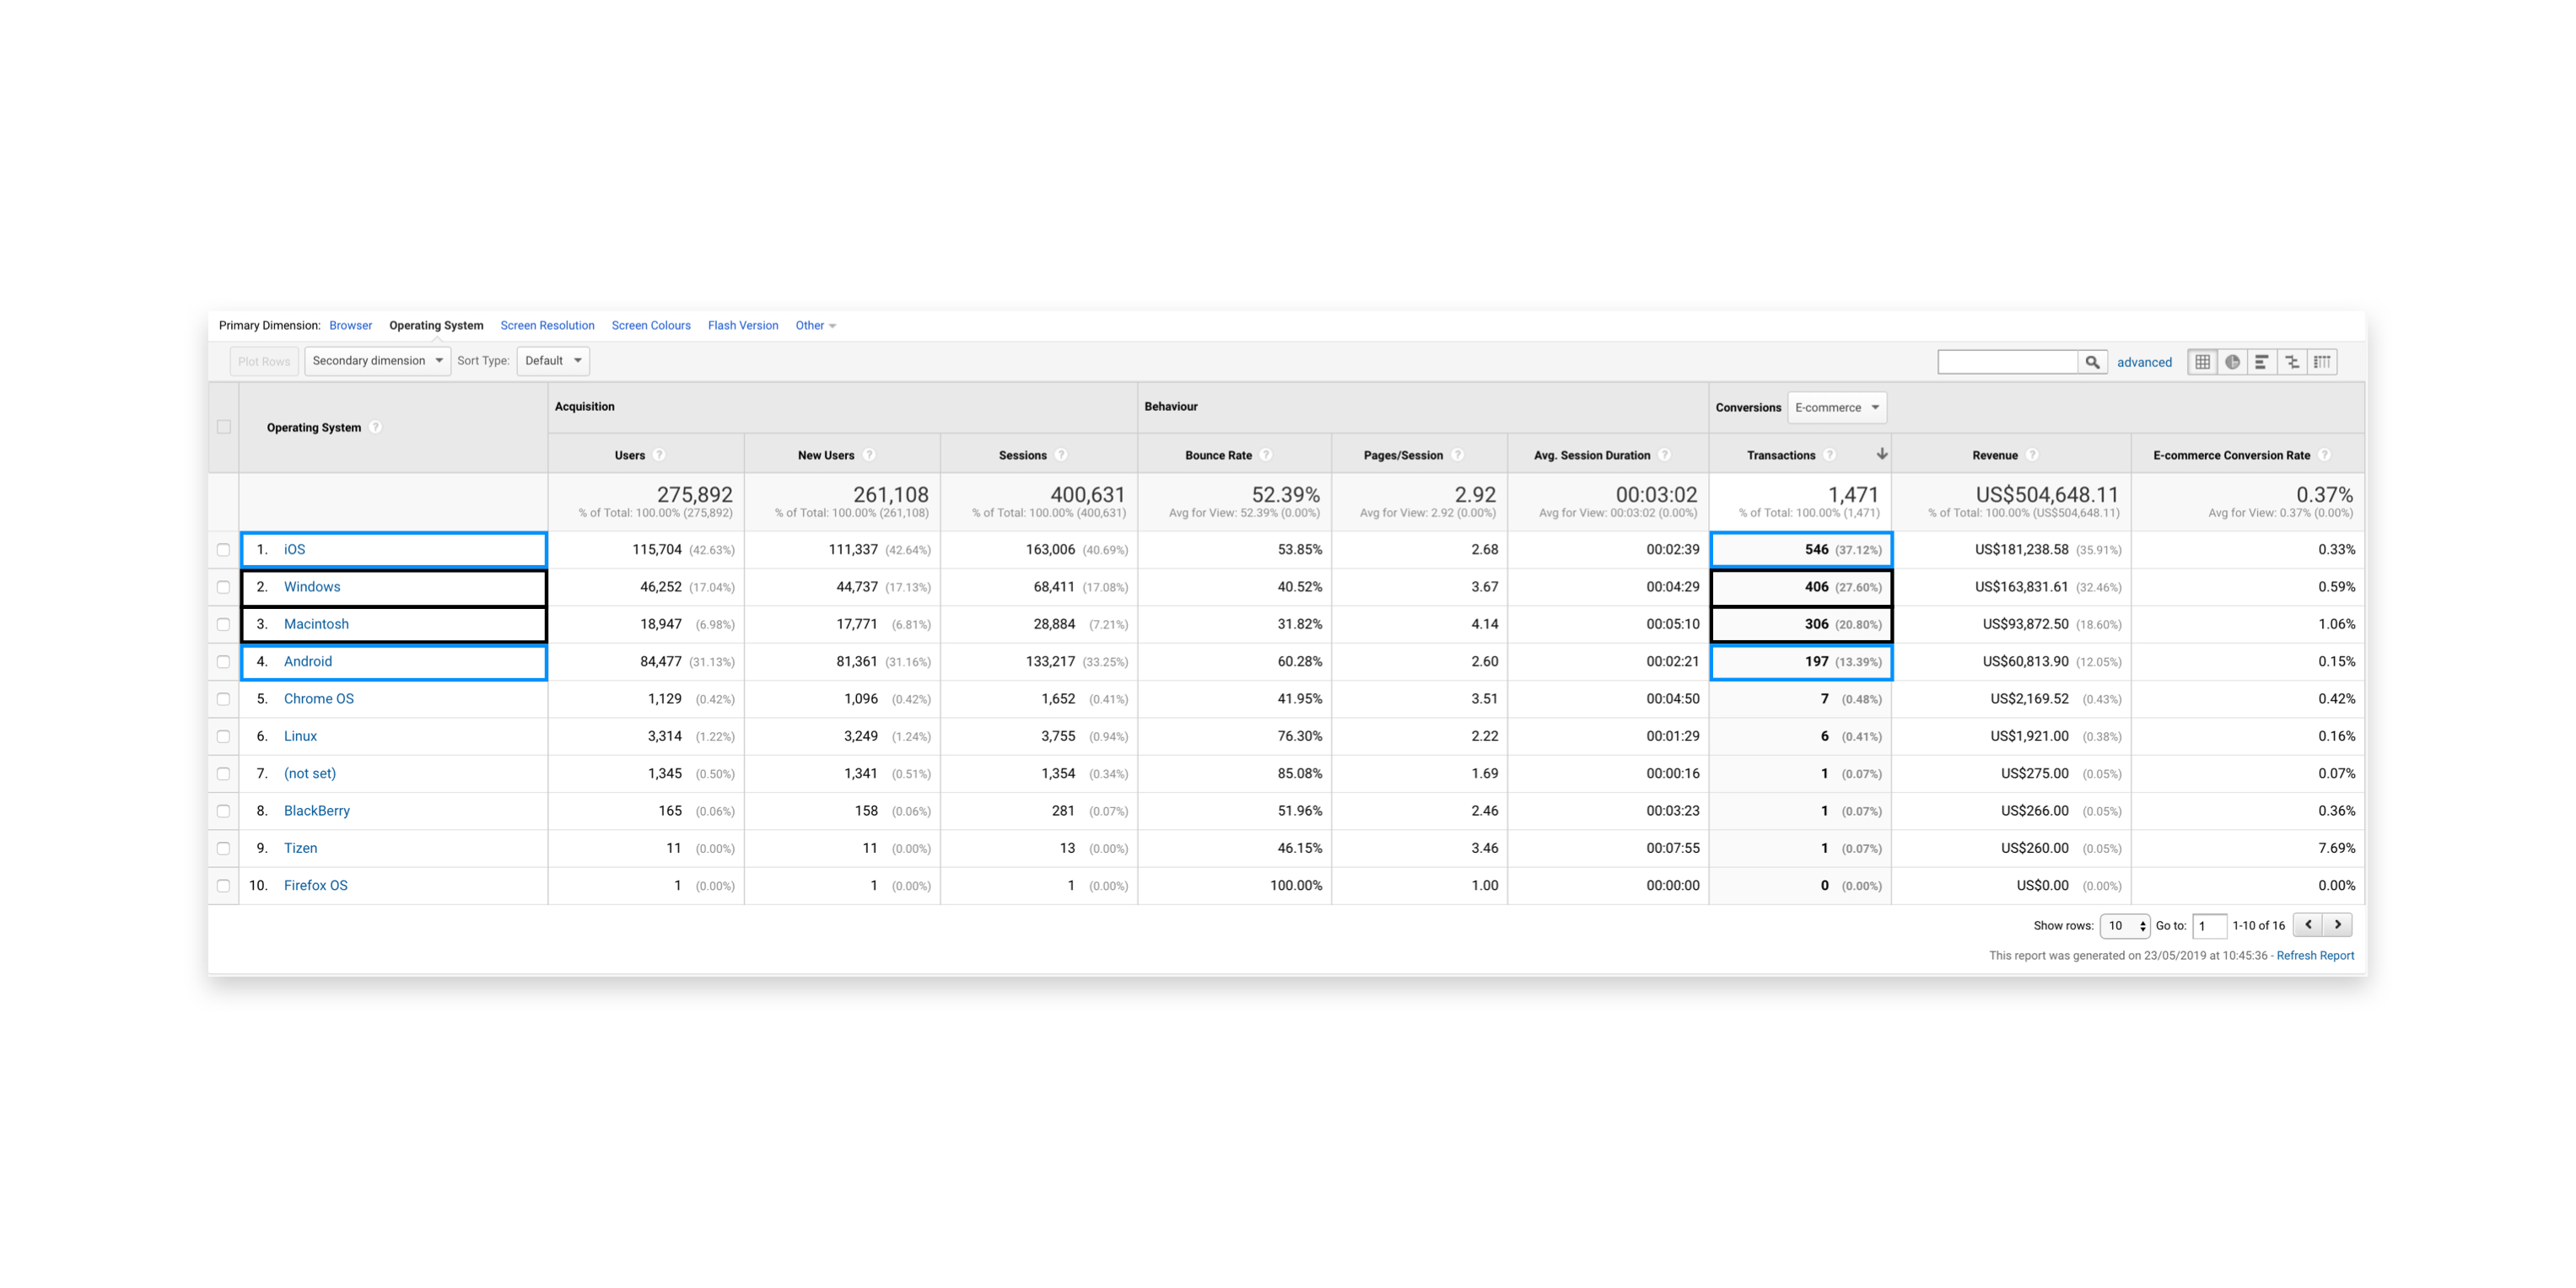
Task: Open the Linux operating system link
Action: (300, 736)
